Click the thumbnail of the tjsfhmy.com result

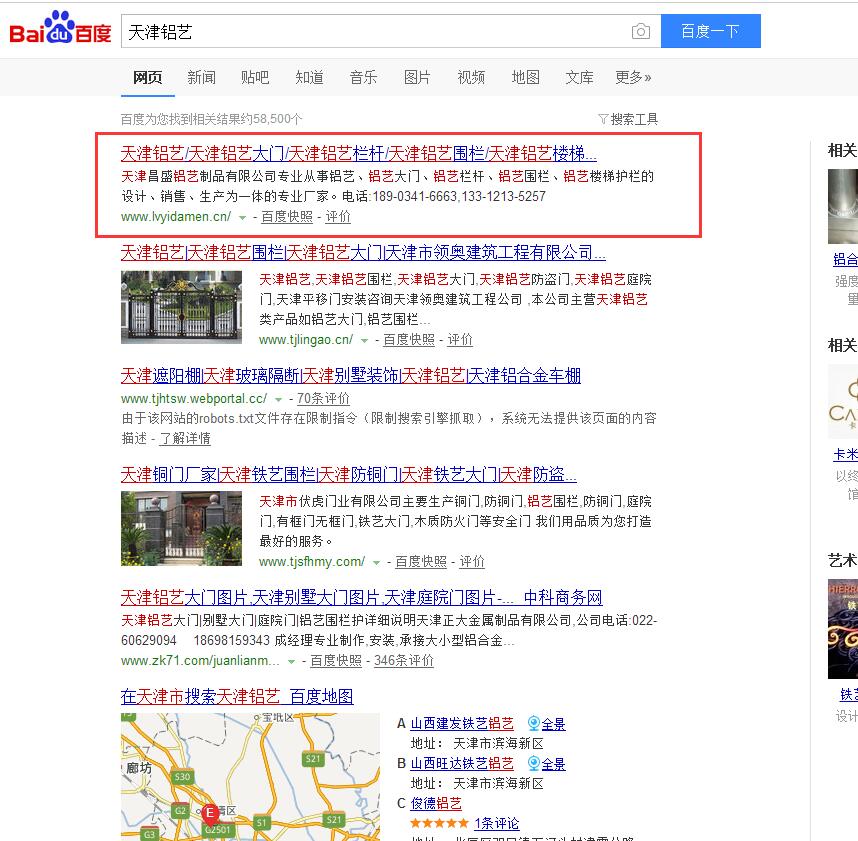tap(181, 529)
